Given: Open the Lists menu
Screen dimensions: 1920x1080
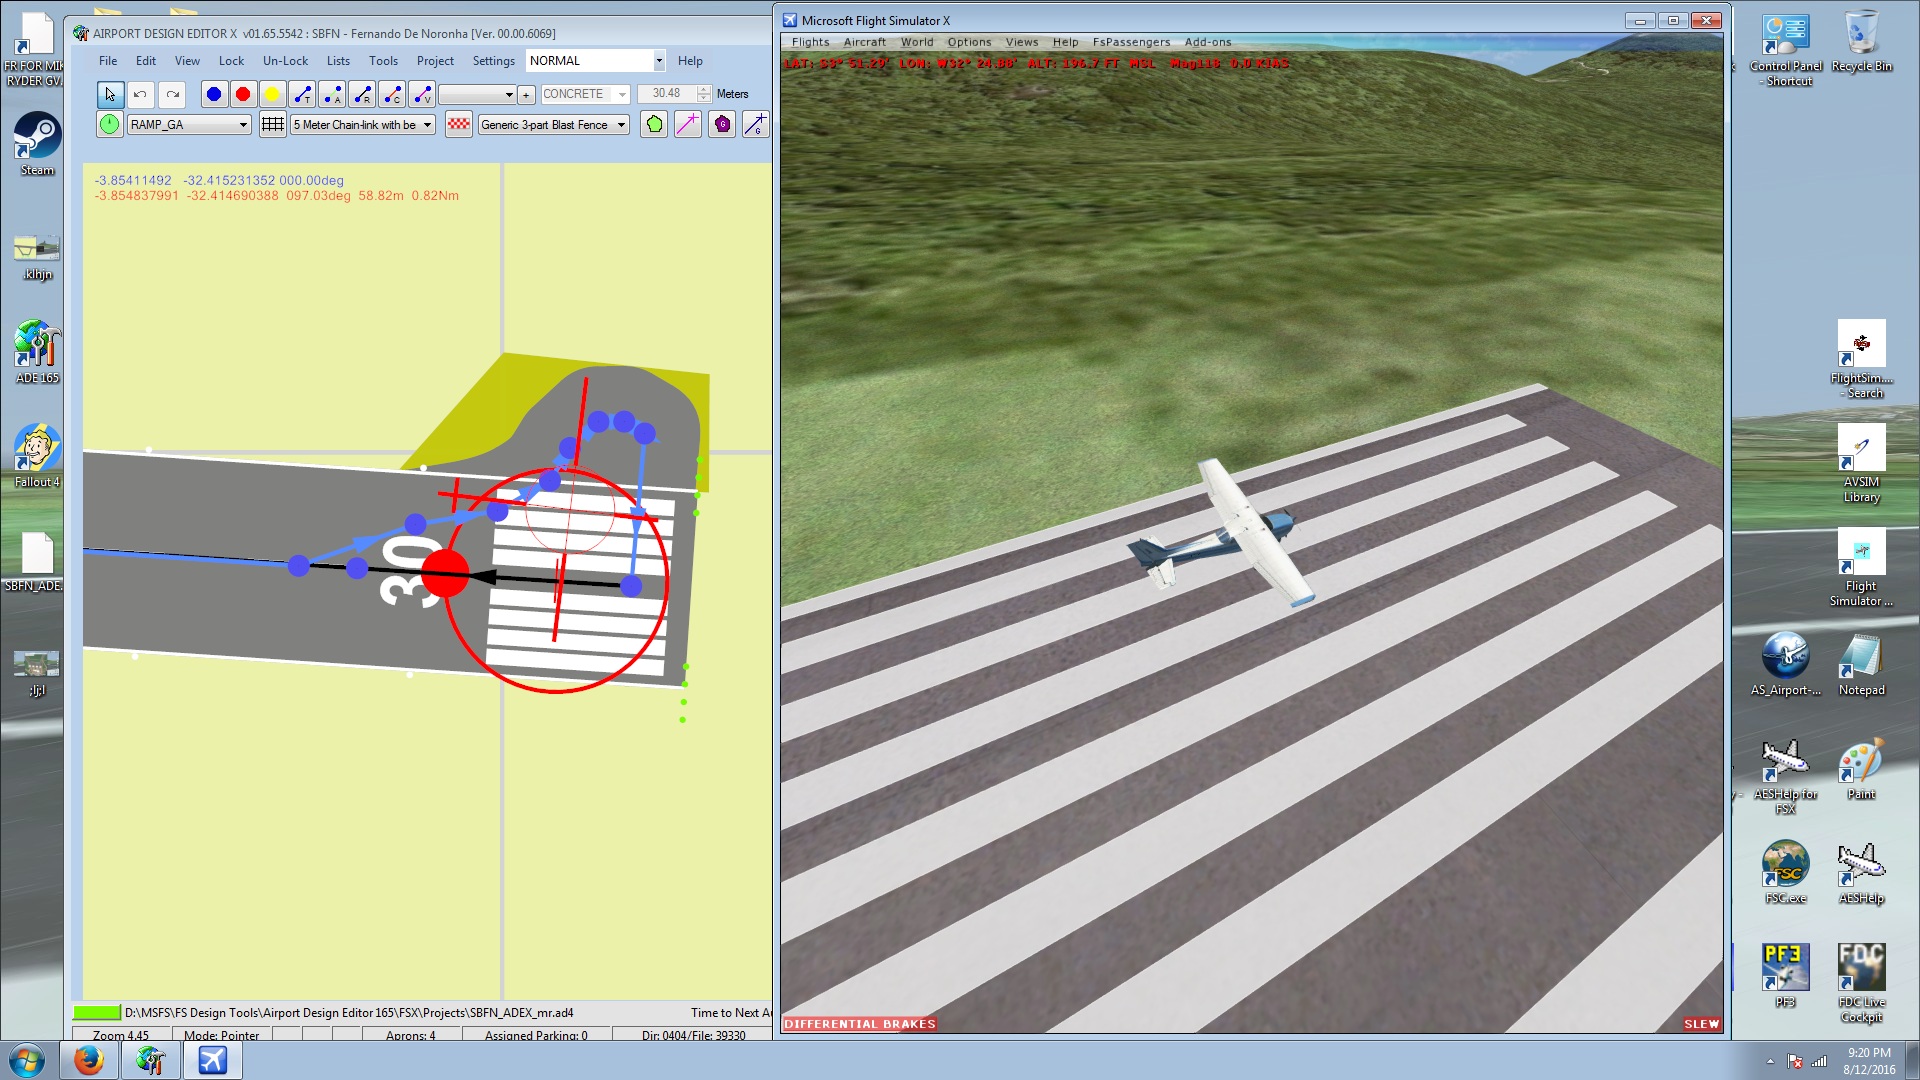Looking at the screenshot, I should (338, 61).
